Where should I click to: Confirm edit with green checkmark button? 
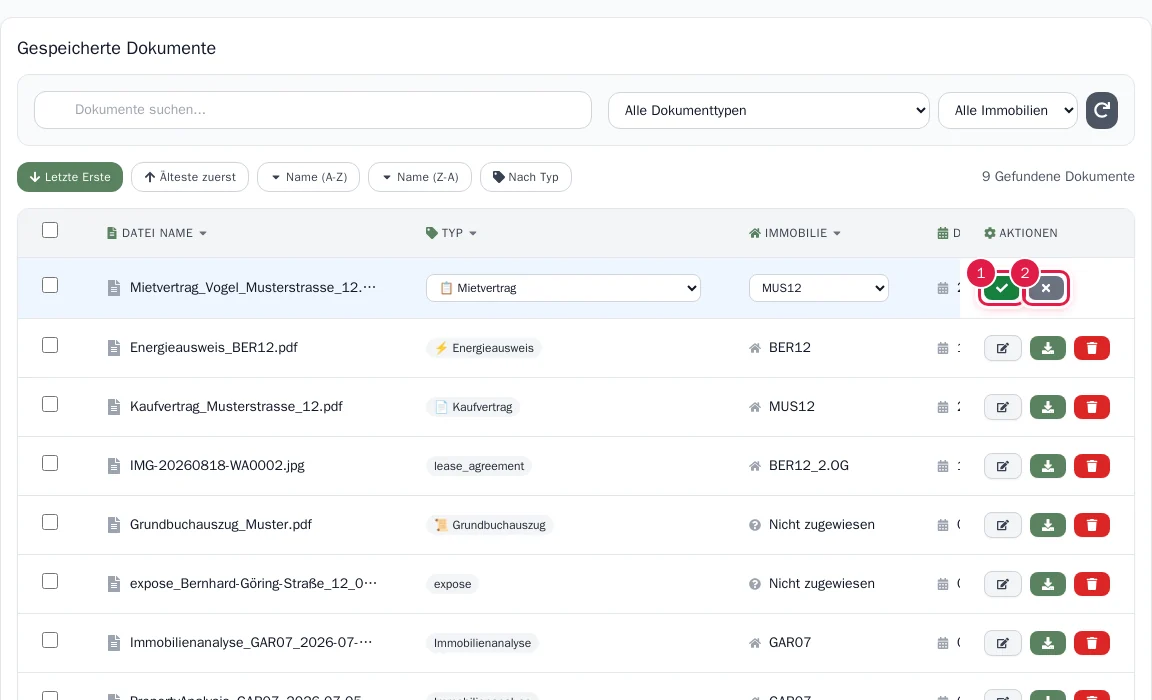[x=1001, y=288]
